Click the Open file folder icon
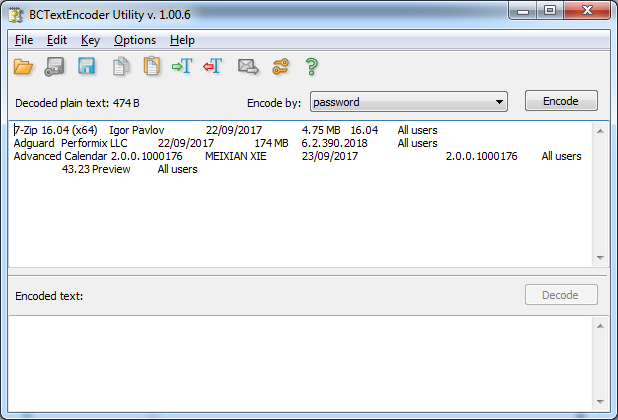The height and width of the screenshot is (420, 618). 24,67
